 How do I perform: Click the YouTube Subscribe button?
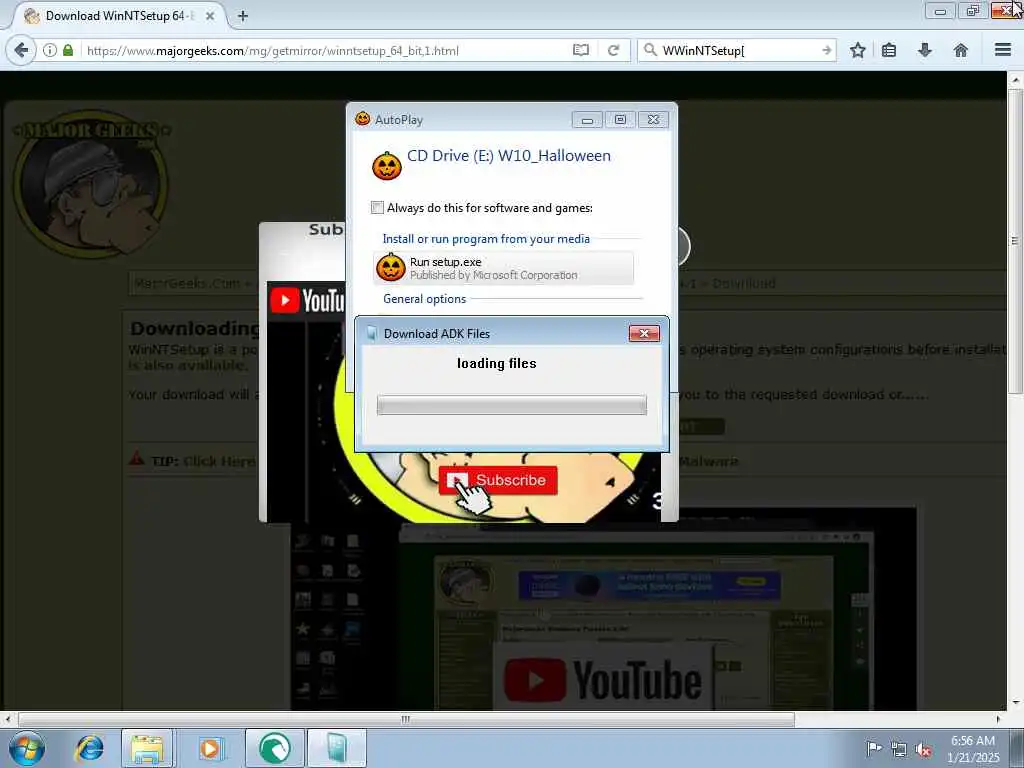498,480
